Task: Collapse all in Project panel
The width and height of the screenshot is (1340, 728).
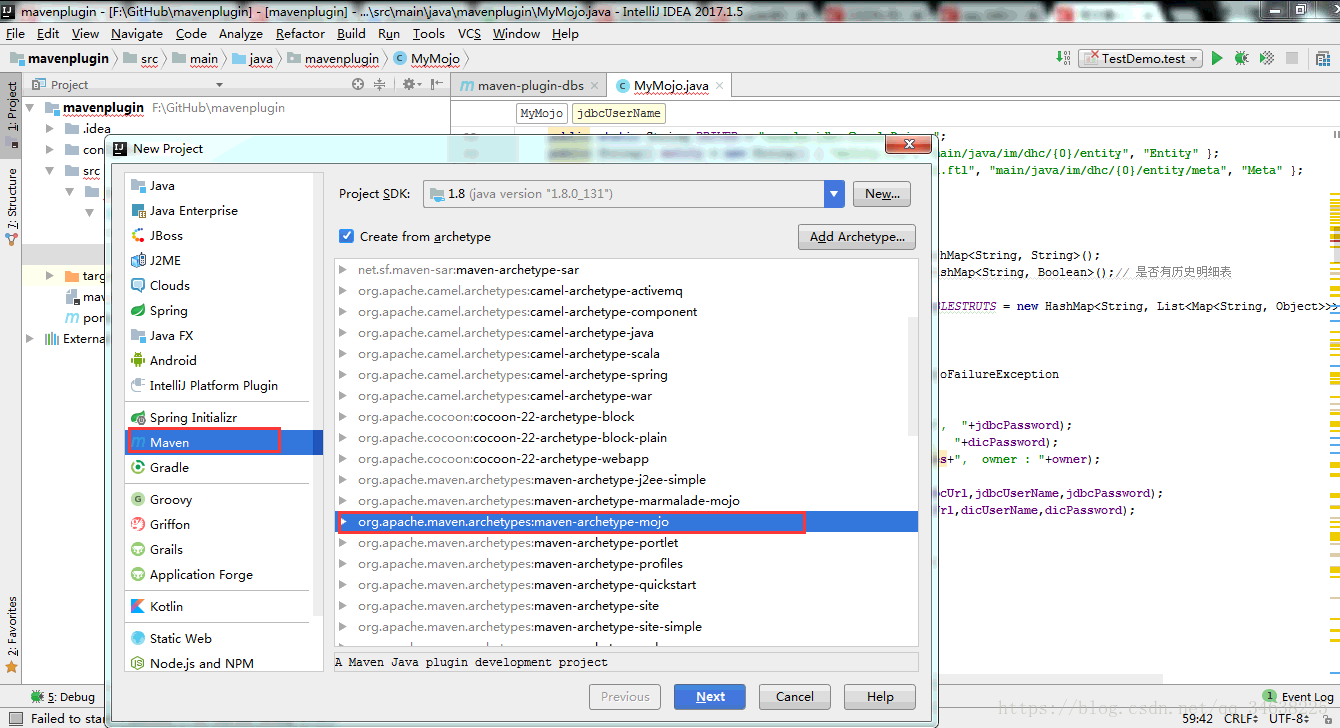Action: 380,85
